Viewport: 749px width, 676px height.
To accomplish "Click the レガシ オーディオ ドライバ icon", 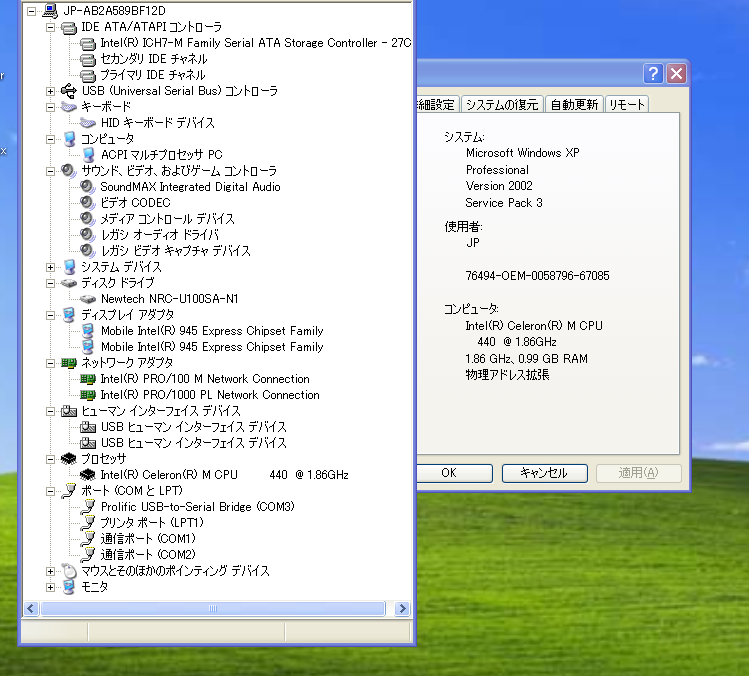I will tap(88, 235).
